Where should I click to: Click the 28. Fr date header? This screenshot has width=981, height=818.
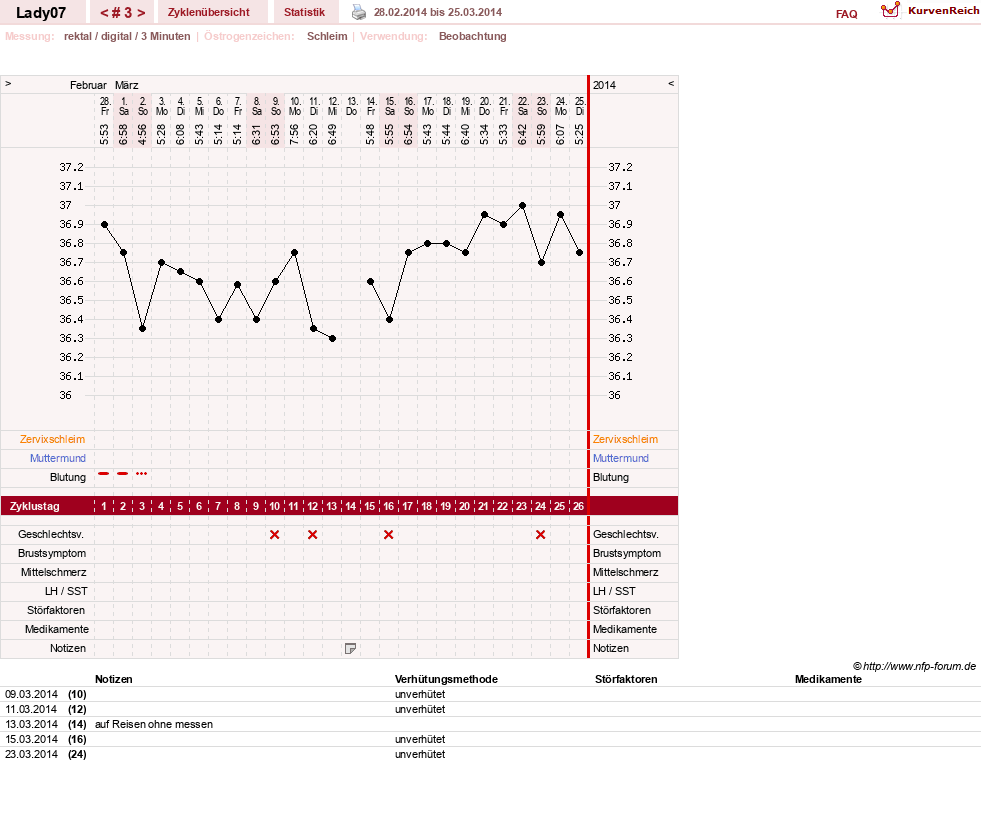105,106
